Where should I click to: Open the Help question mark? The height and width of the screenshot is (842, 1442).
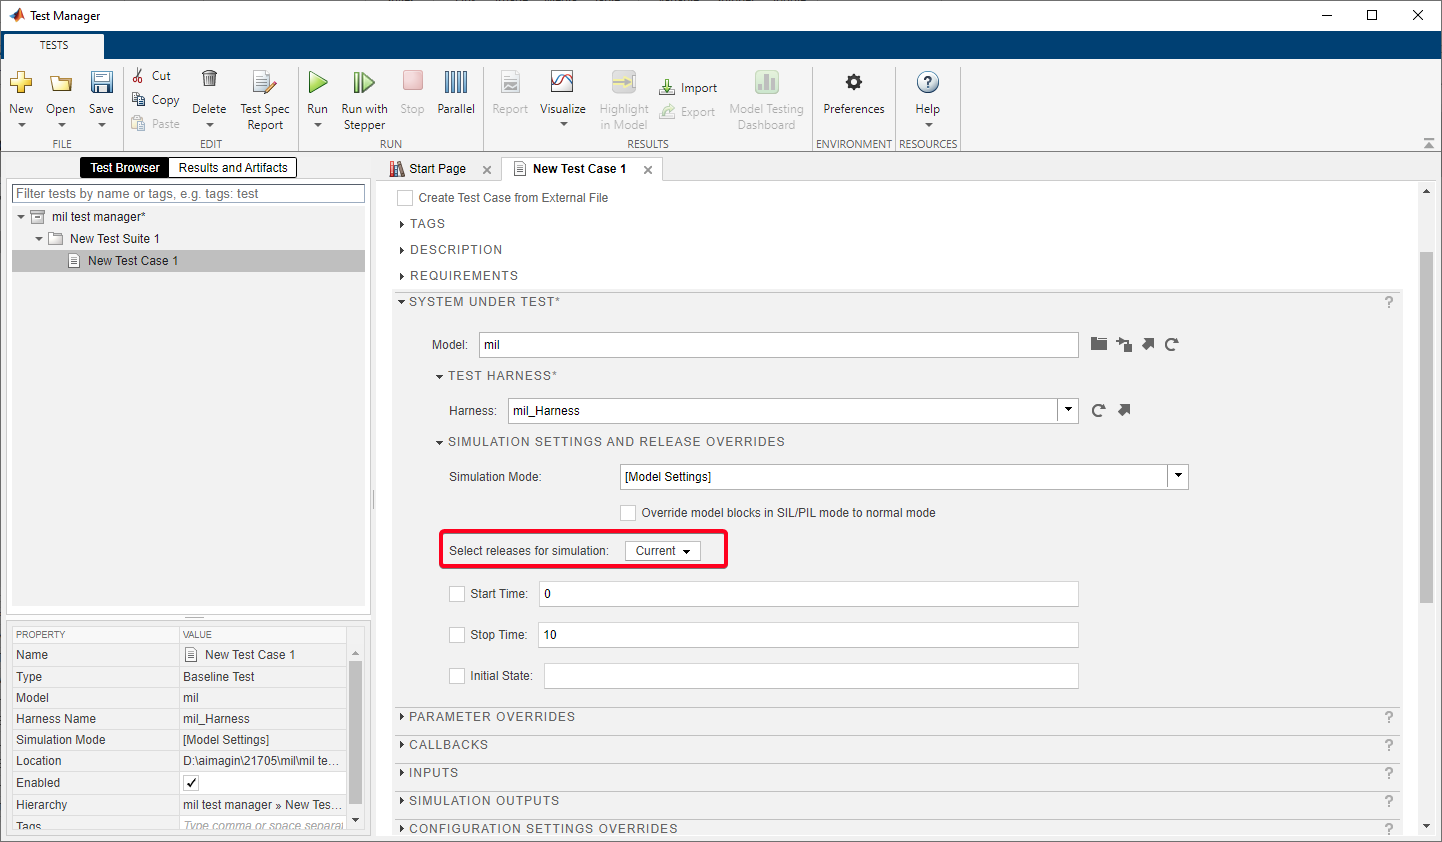(928, 82)
